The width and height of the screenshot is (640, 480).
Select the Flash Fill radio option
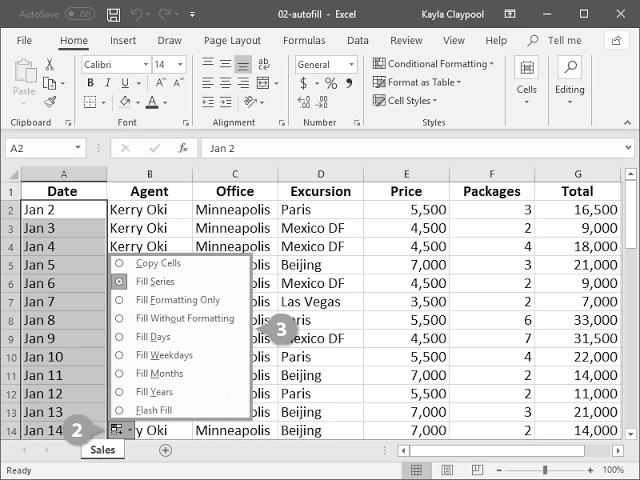(x=119, y=410)
